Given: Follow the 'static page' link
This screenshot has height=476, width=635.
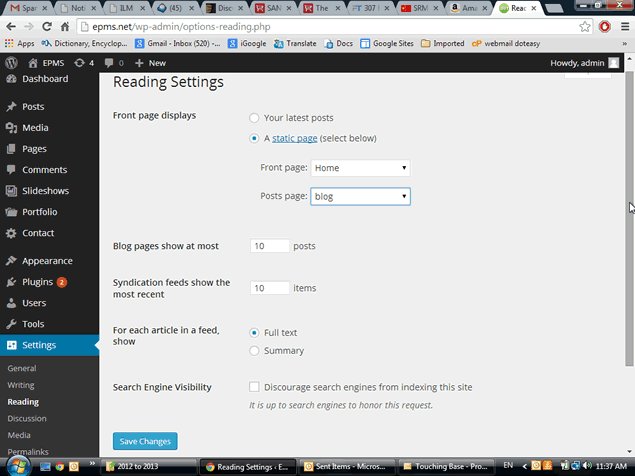Looking at the screenshot, I should point(294,138).
